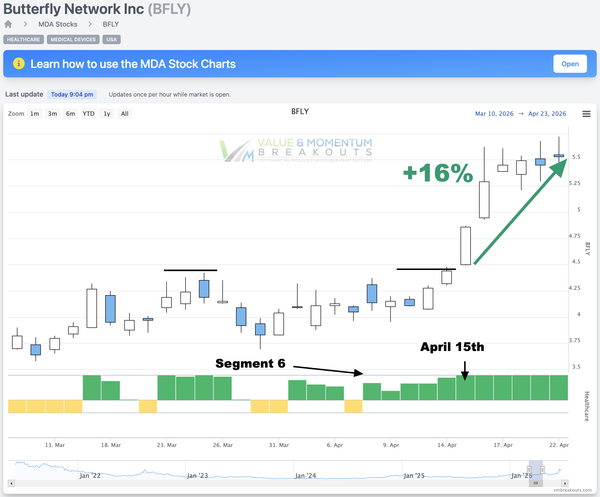
Task: Open the chart hamburger menu
Action: 586,114
